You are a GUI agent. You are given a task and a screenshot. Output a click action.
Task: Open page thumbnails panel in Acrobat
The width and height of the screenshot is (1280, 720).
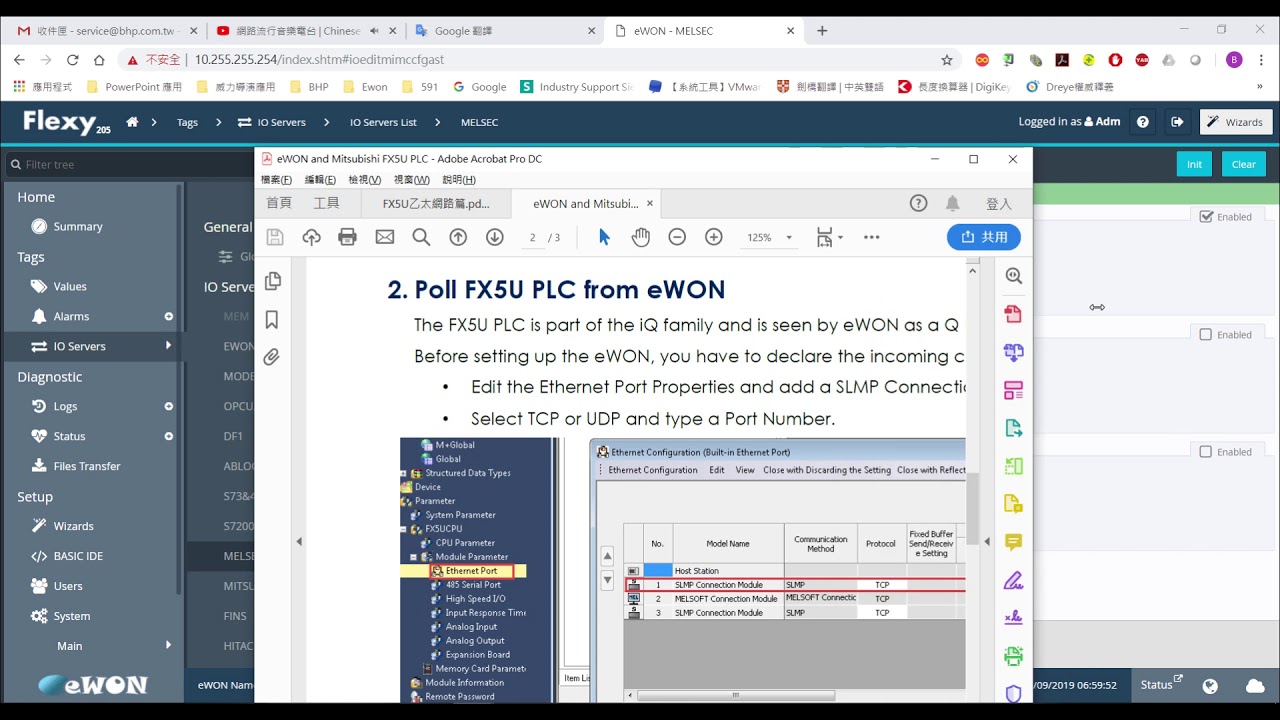pyautogui.click(x=271, y=281)
